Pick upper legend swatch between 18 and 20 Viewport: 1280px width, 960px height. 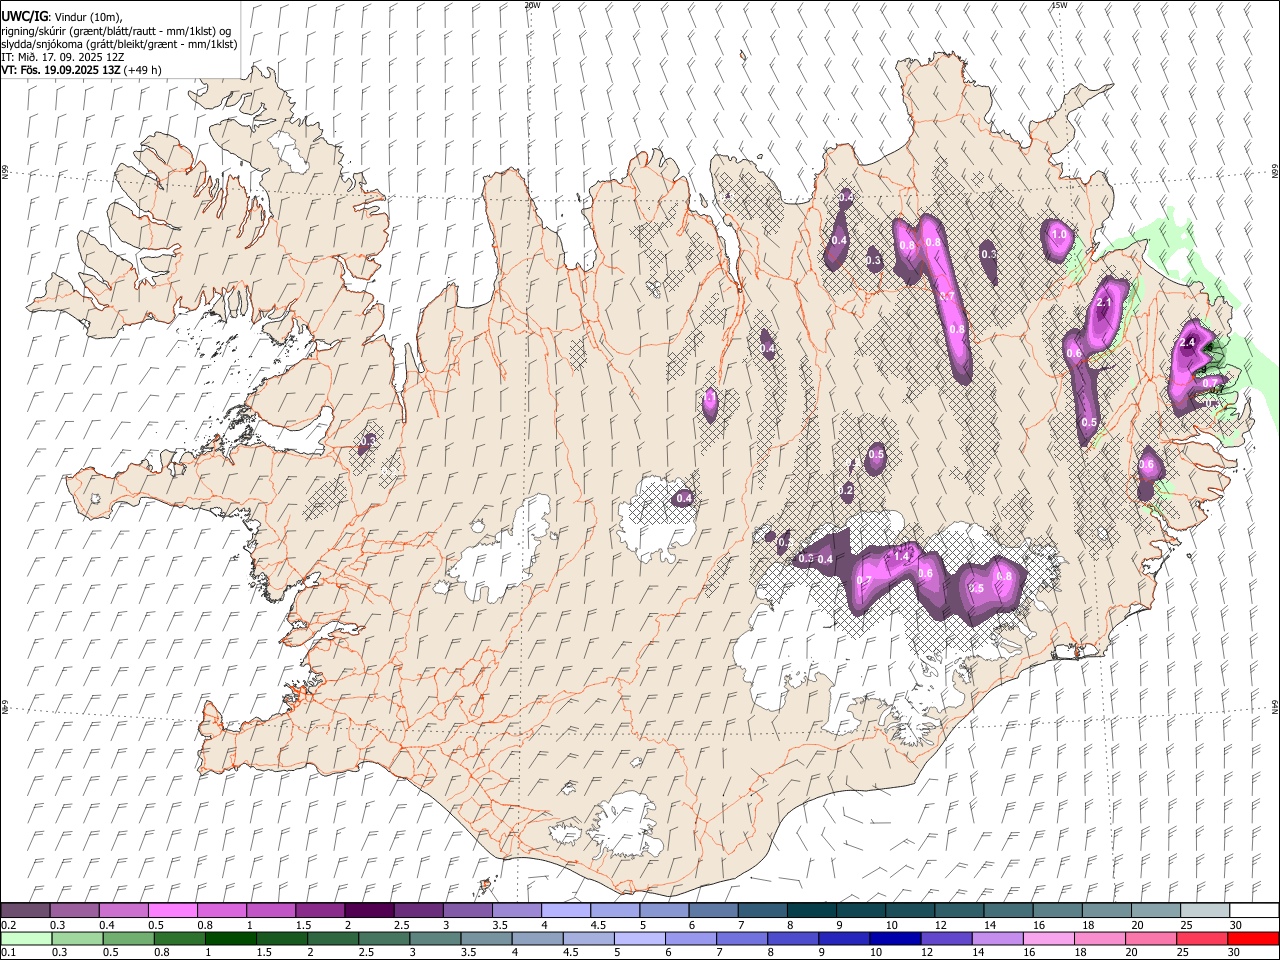(1107, 910)
